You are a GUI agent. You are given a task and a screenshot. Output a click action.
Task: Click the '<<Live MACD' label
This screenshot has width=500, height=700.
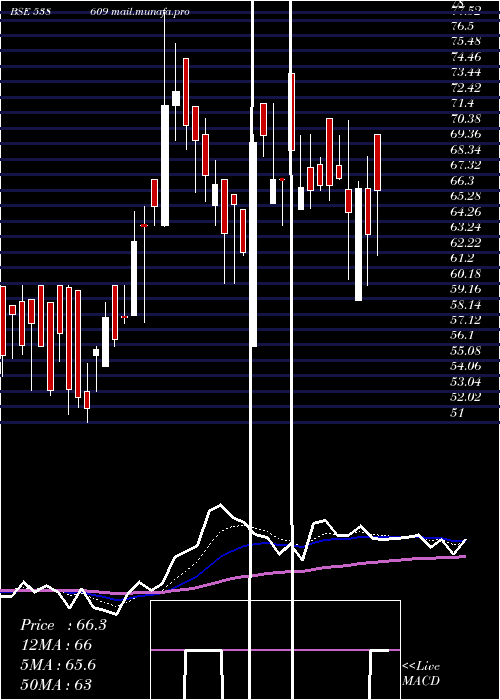pos(421,673)
